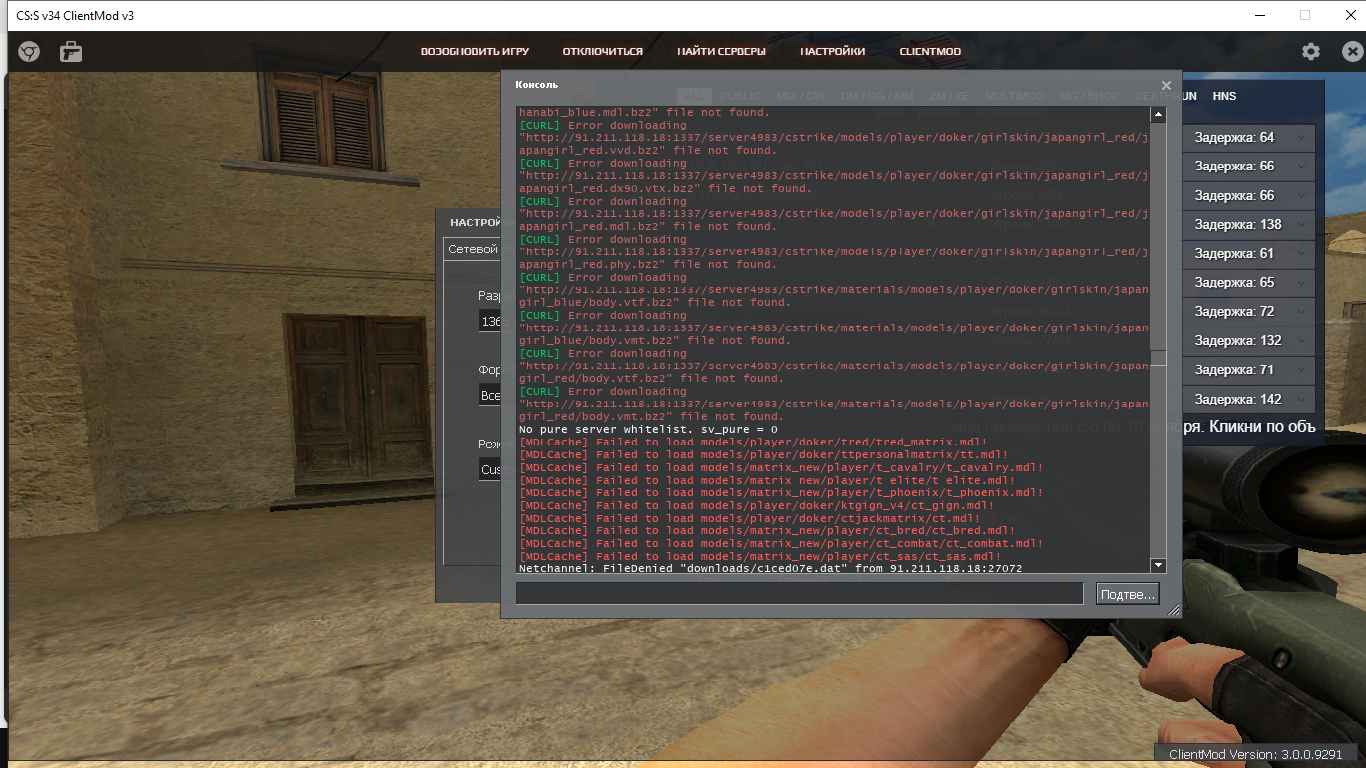The width and height of the screenshot is (1366, 768).
Task: Click the Netchannel FileDenied console line
Action: [770, 568]
